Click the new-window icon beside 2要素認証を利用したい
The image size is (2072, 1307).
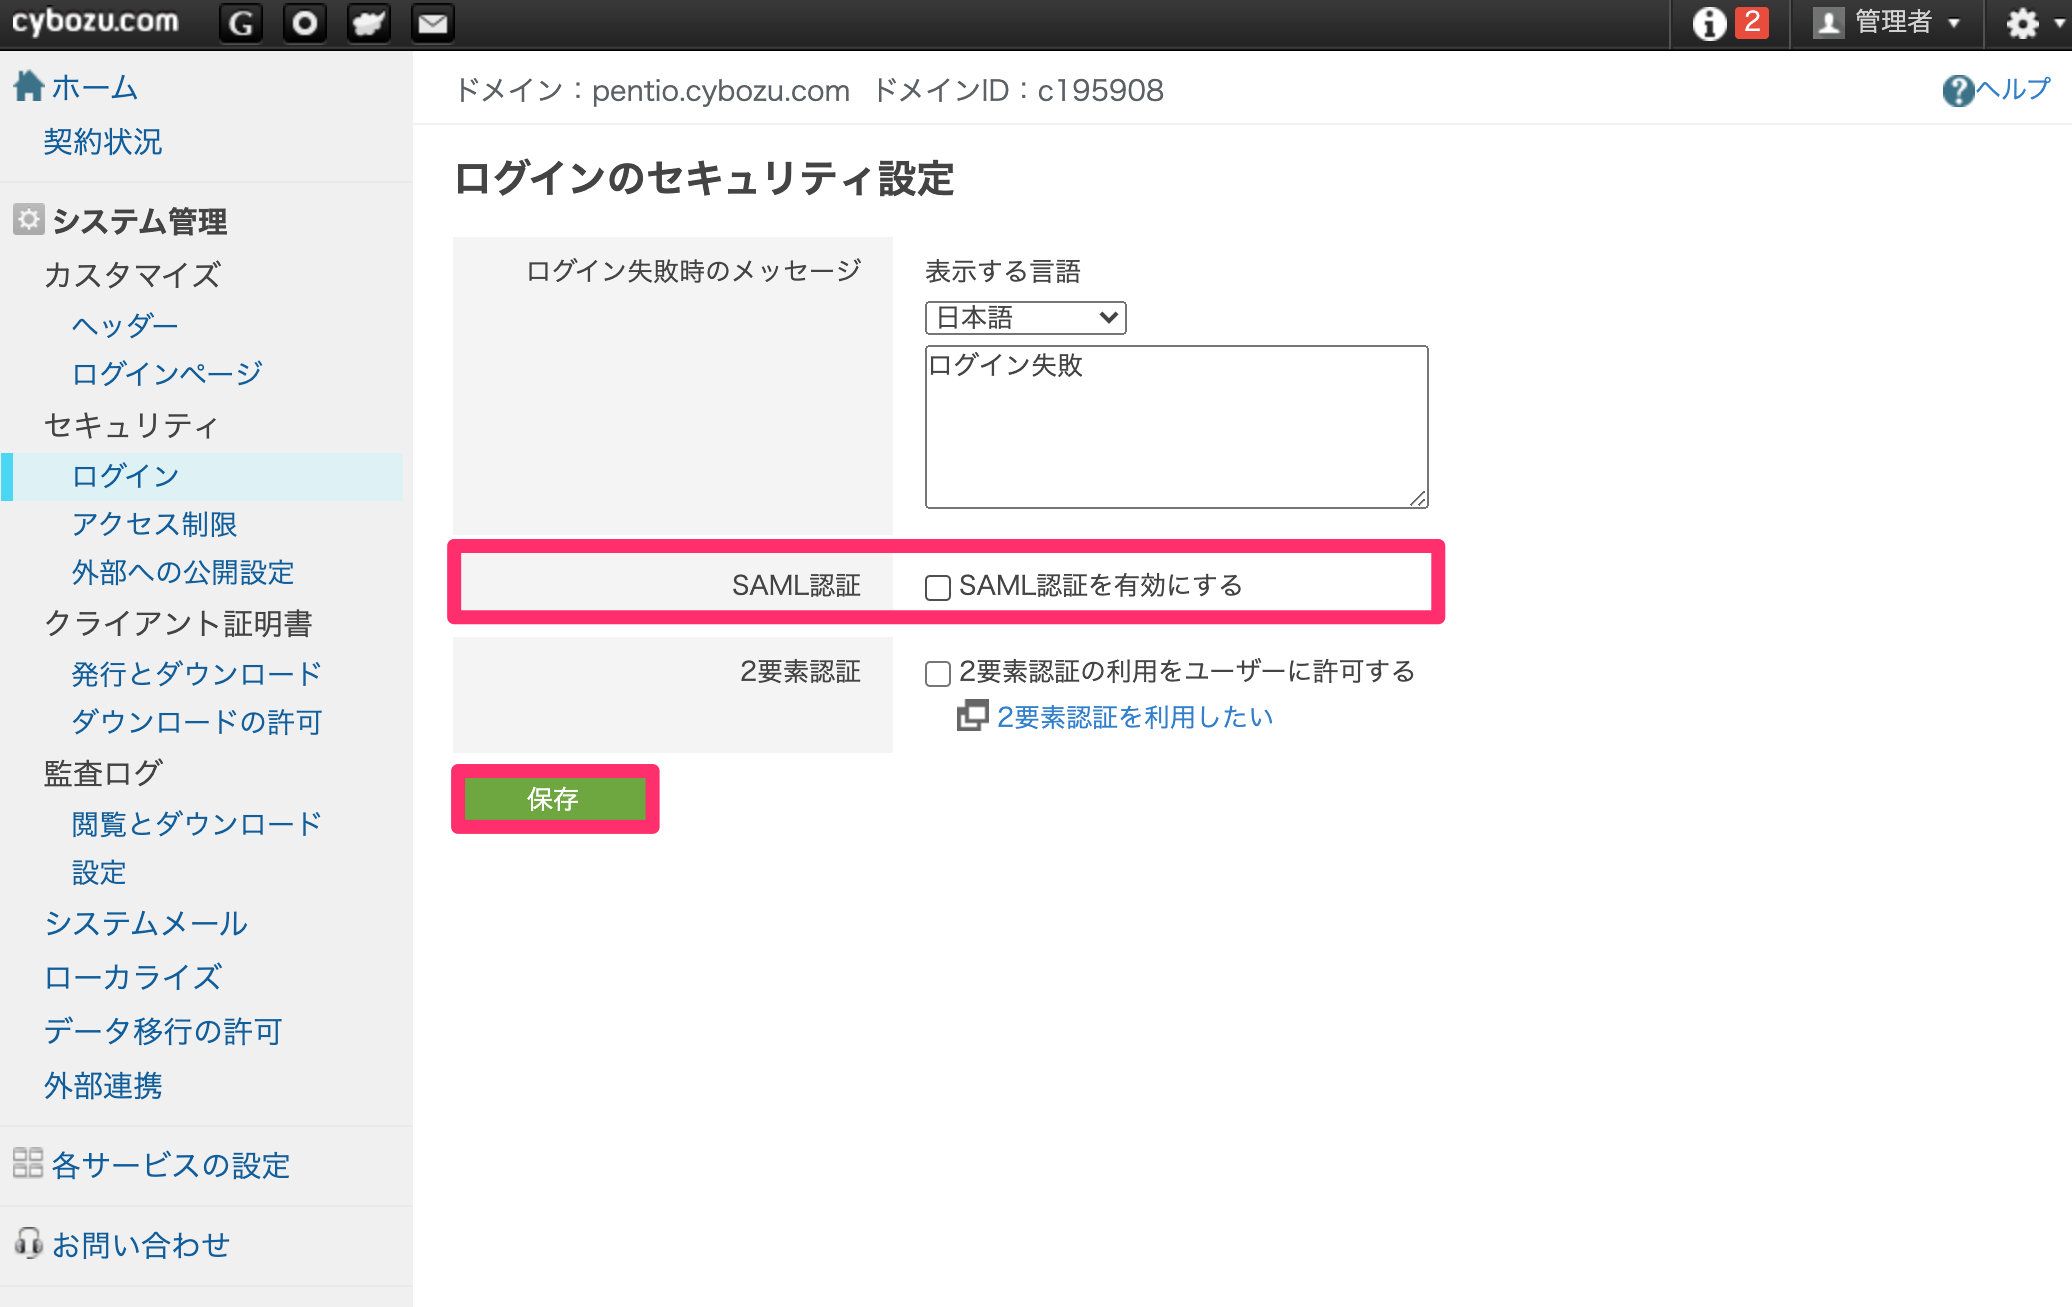pyautogui.click(x=972, y=716)
